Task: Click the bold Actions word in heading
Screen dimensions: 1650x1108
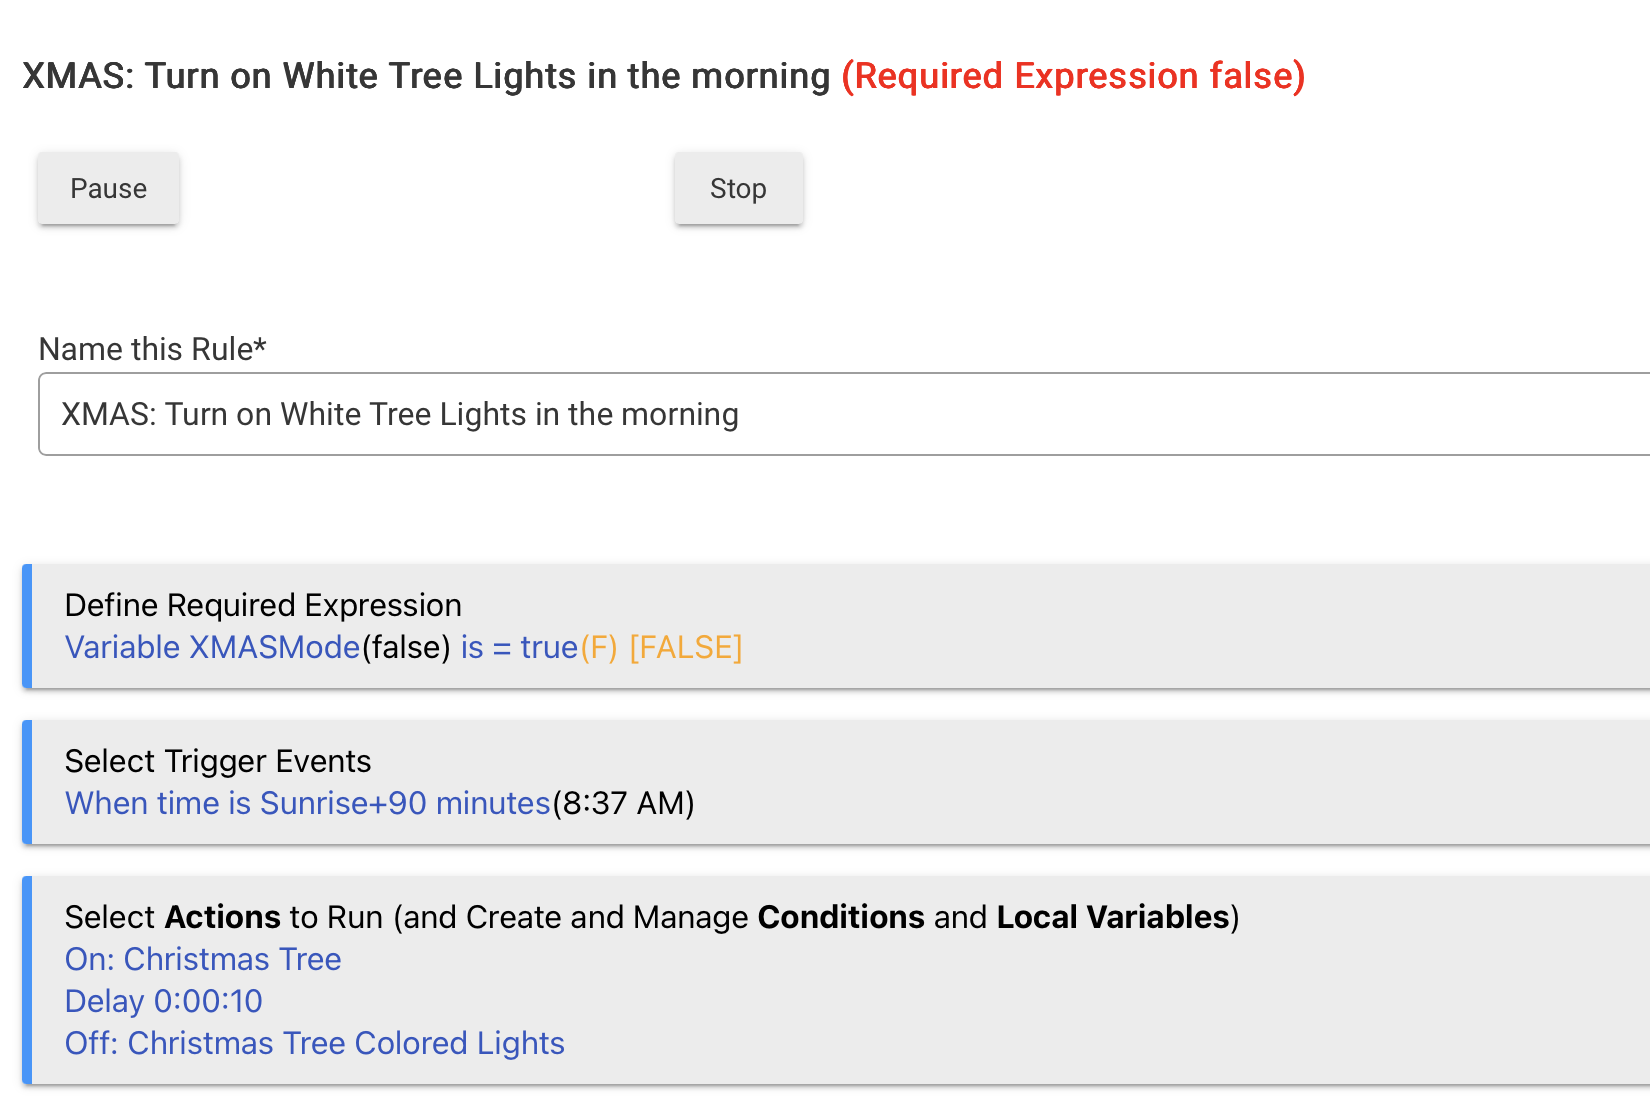Action: tap(223, 917)
